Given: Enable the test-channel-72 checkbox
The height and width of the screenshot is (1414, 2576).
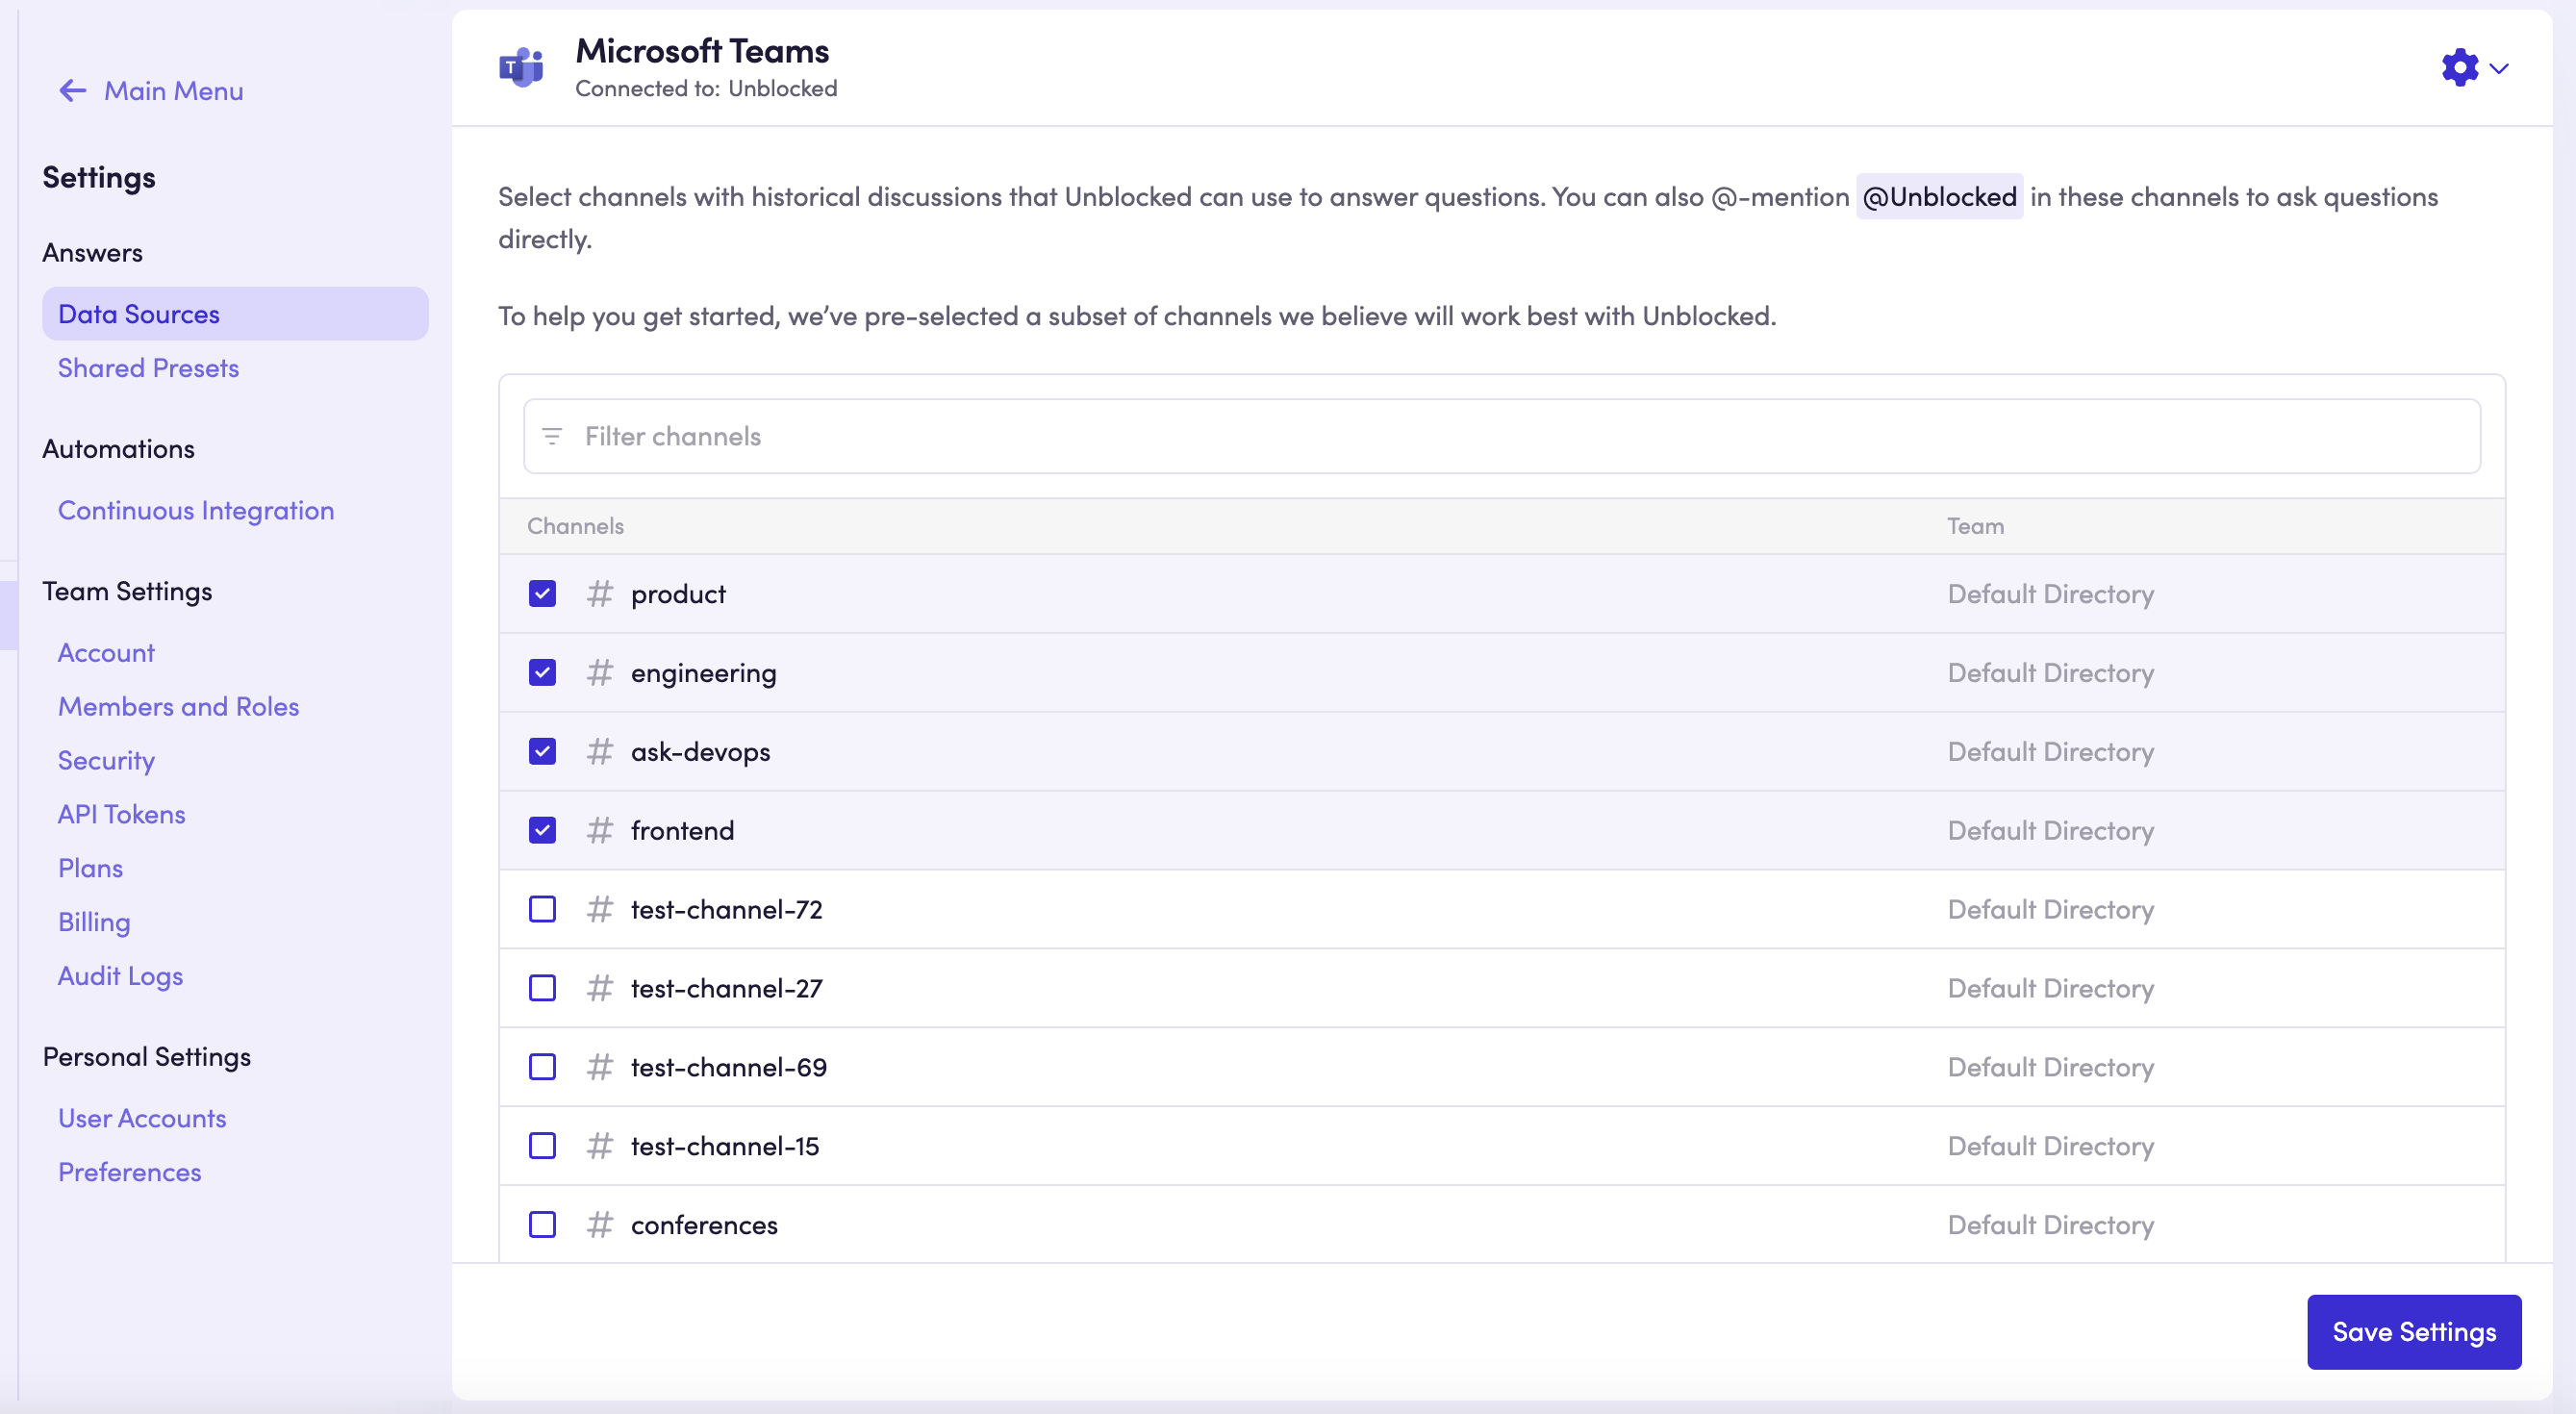Looking at the screenshot, I should (542, 910).
